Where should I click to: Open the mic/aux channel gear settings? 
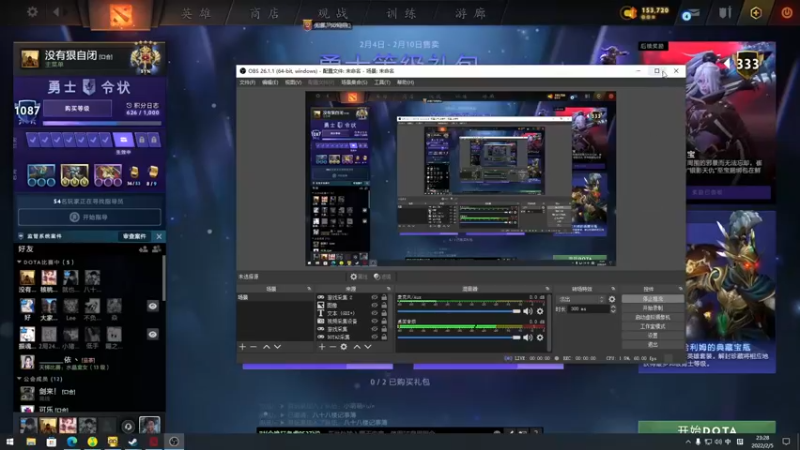coord(540,311)
